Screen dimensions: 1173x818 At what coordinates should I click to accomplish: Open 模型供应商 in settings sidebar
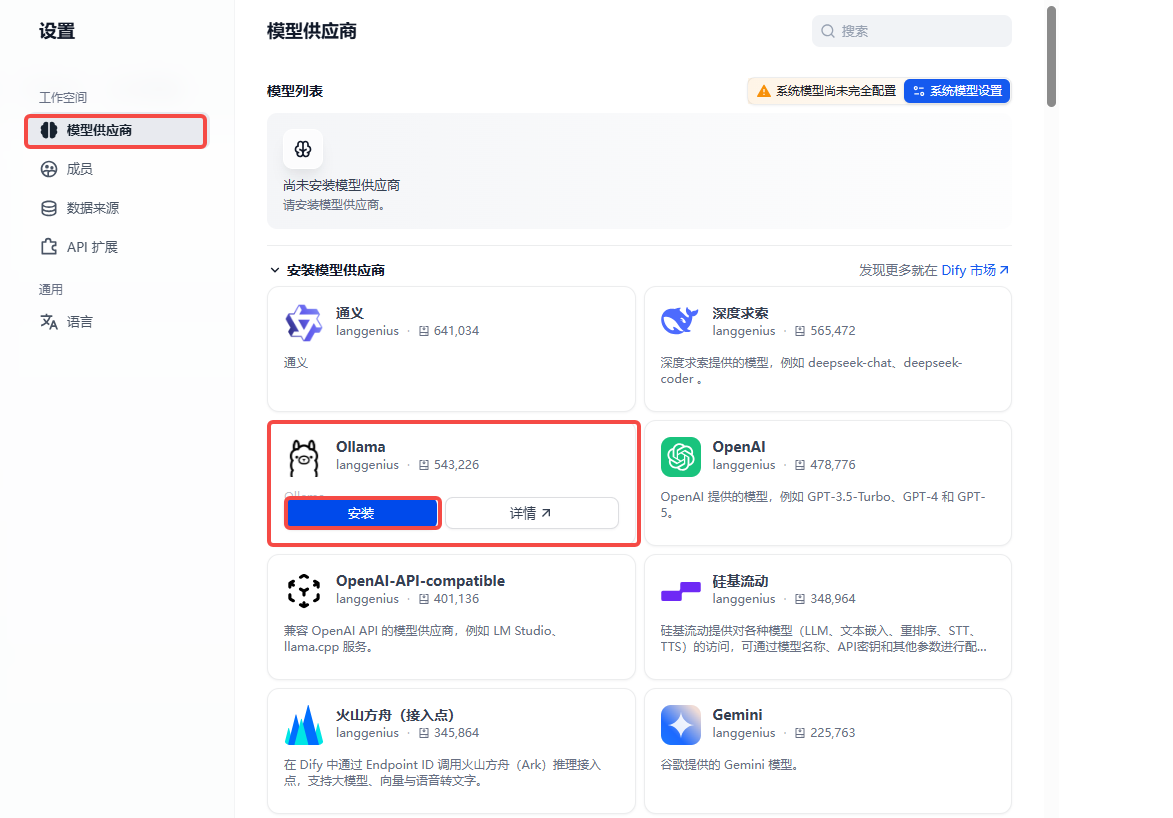(x=116, y=130)
